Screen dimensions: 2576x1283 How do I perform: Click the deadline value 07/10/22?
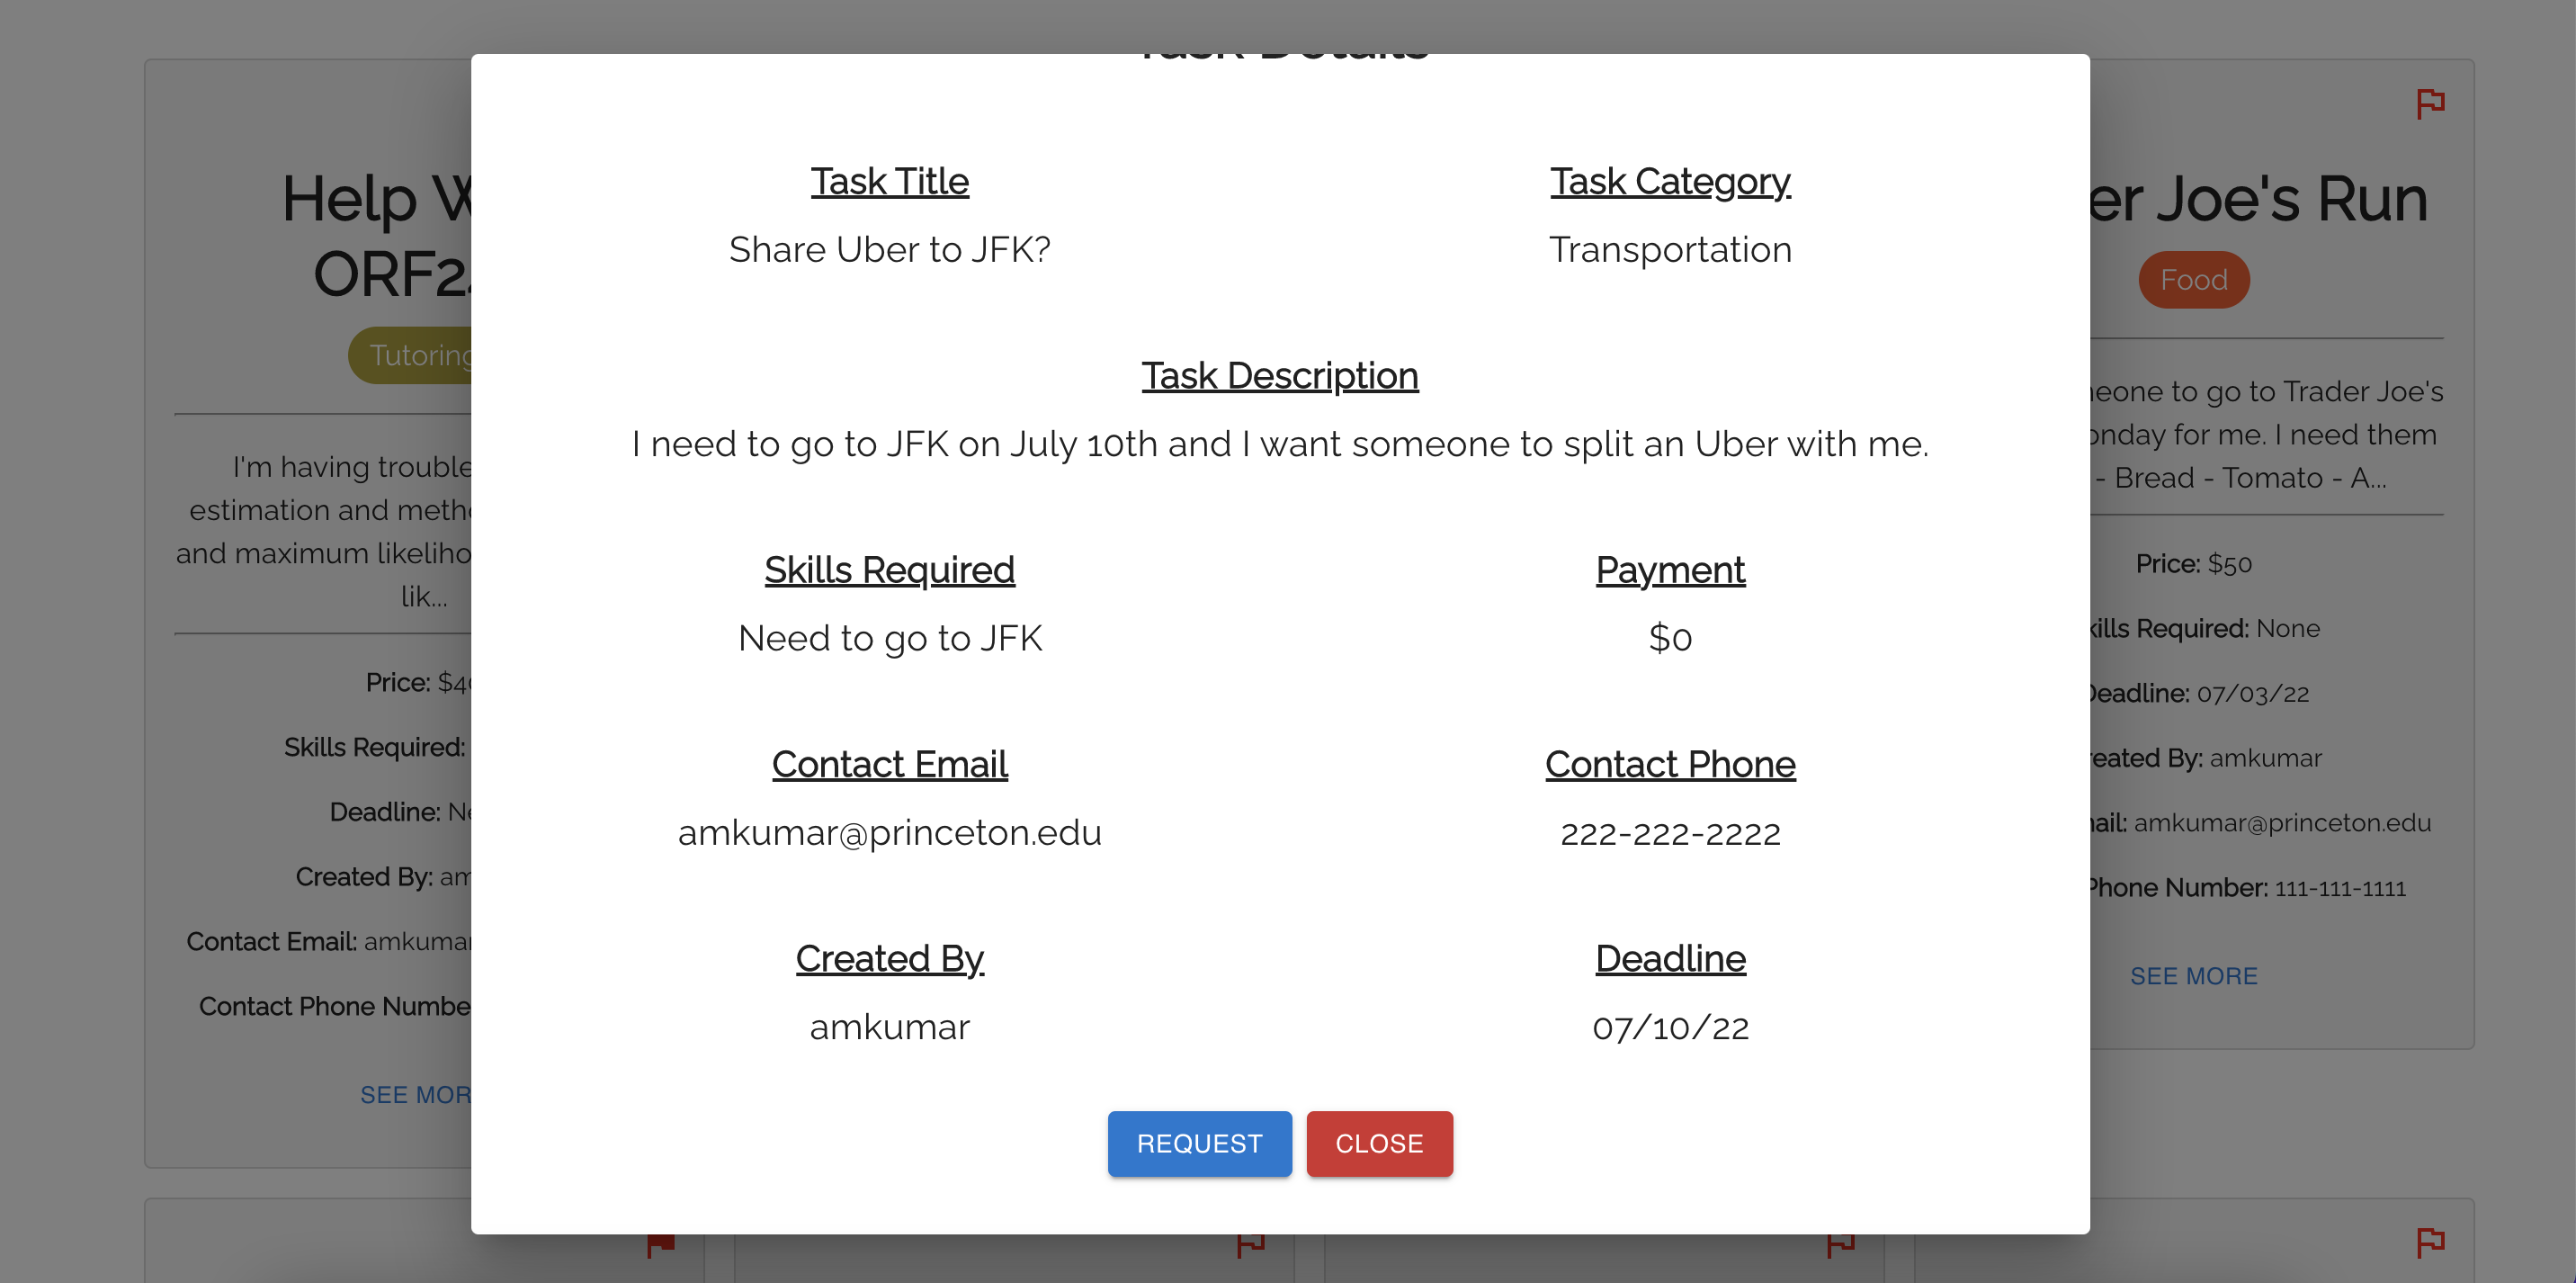[x=1669, y=1027]
